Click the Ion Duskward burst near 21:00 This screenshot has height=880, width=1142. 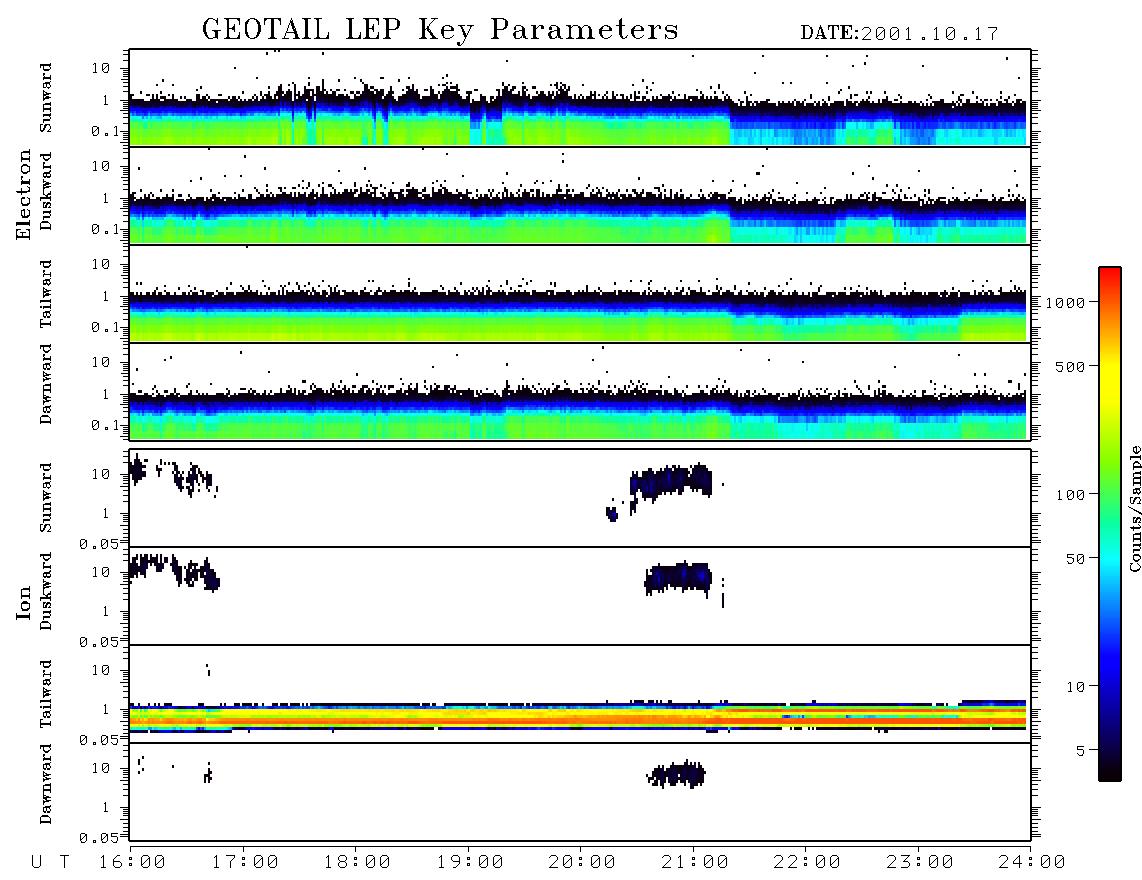click(x=677, y=577)
